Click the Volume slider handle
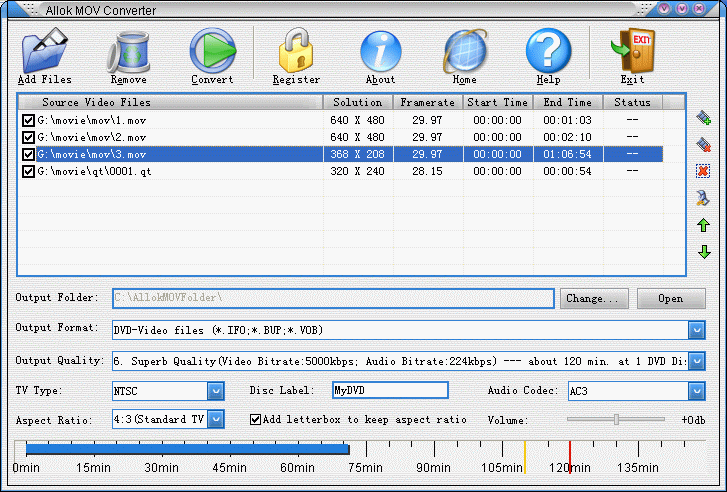The image size is (727, 492). [616, 419]
